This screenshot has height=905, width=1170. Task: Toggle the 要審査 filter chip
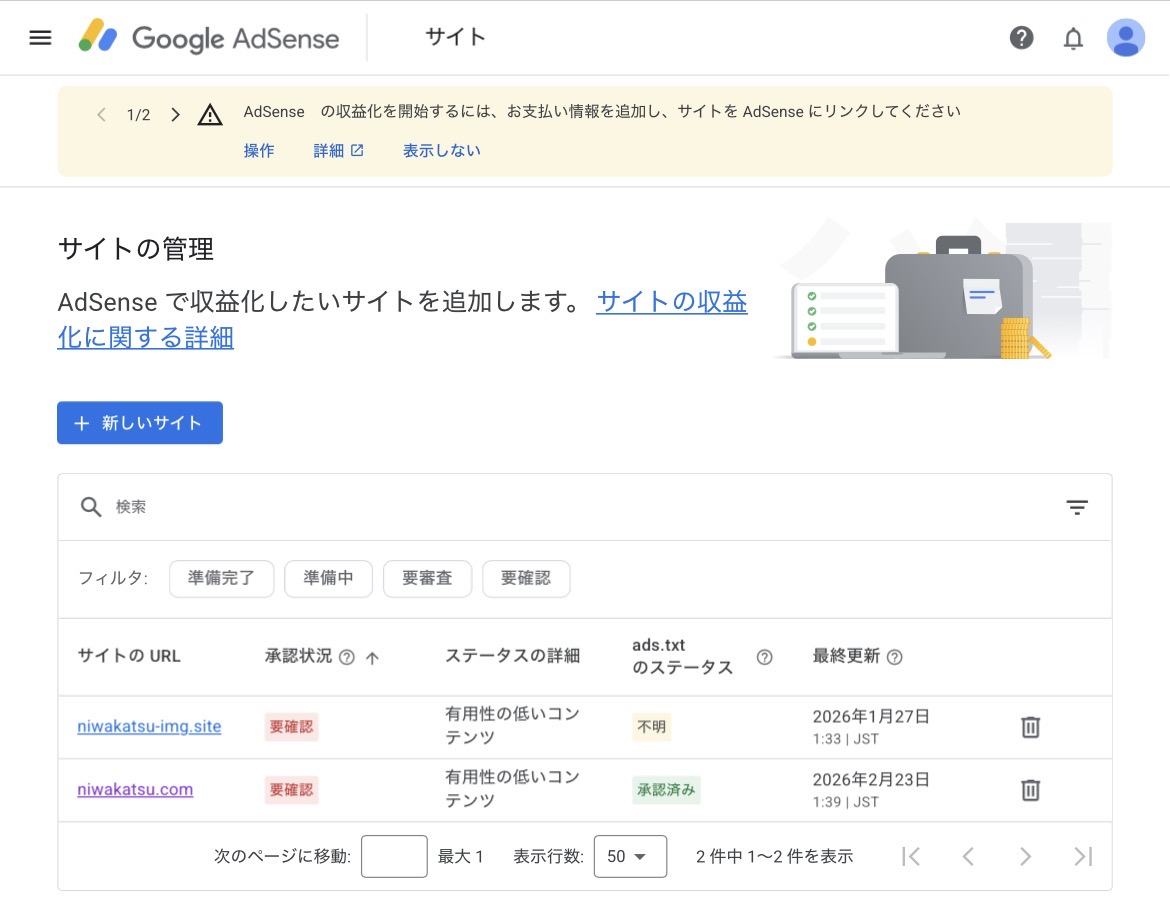point(427,578)
